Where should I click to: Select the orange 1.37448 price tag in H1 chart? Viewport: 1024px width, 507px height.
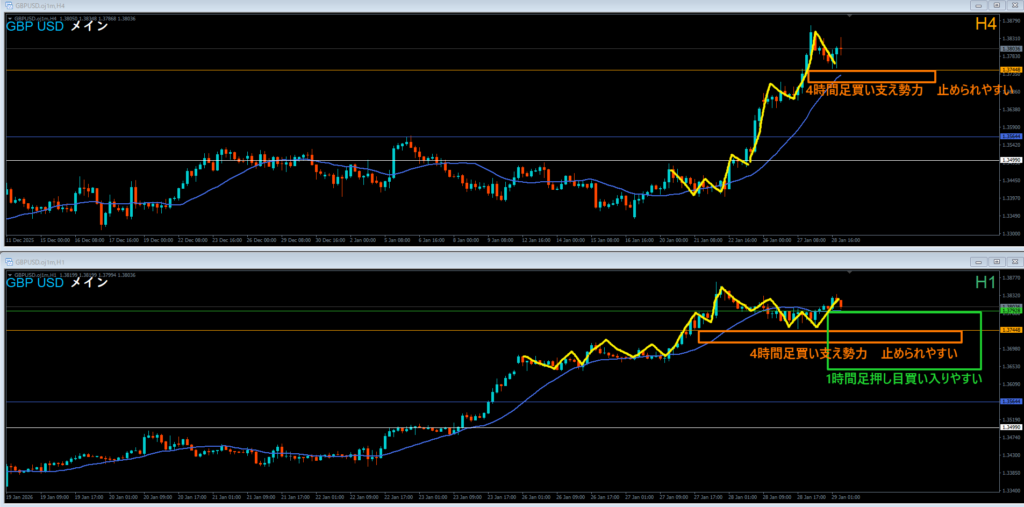[x=1010, y=331]
